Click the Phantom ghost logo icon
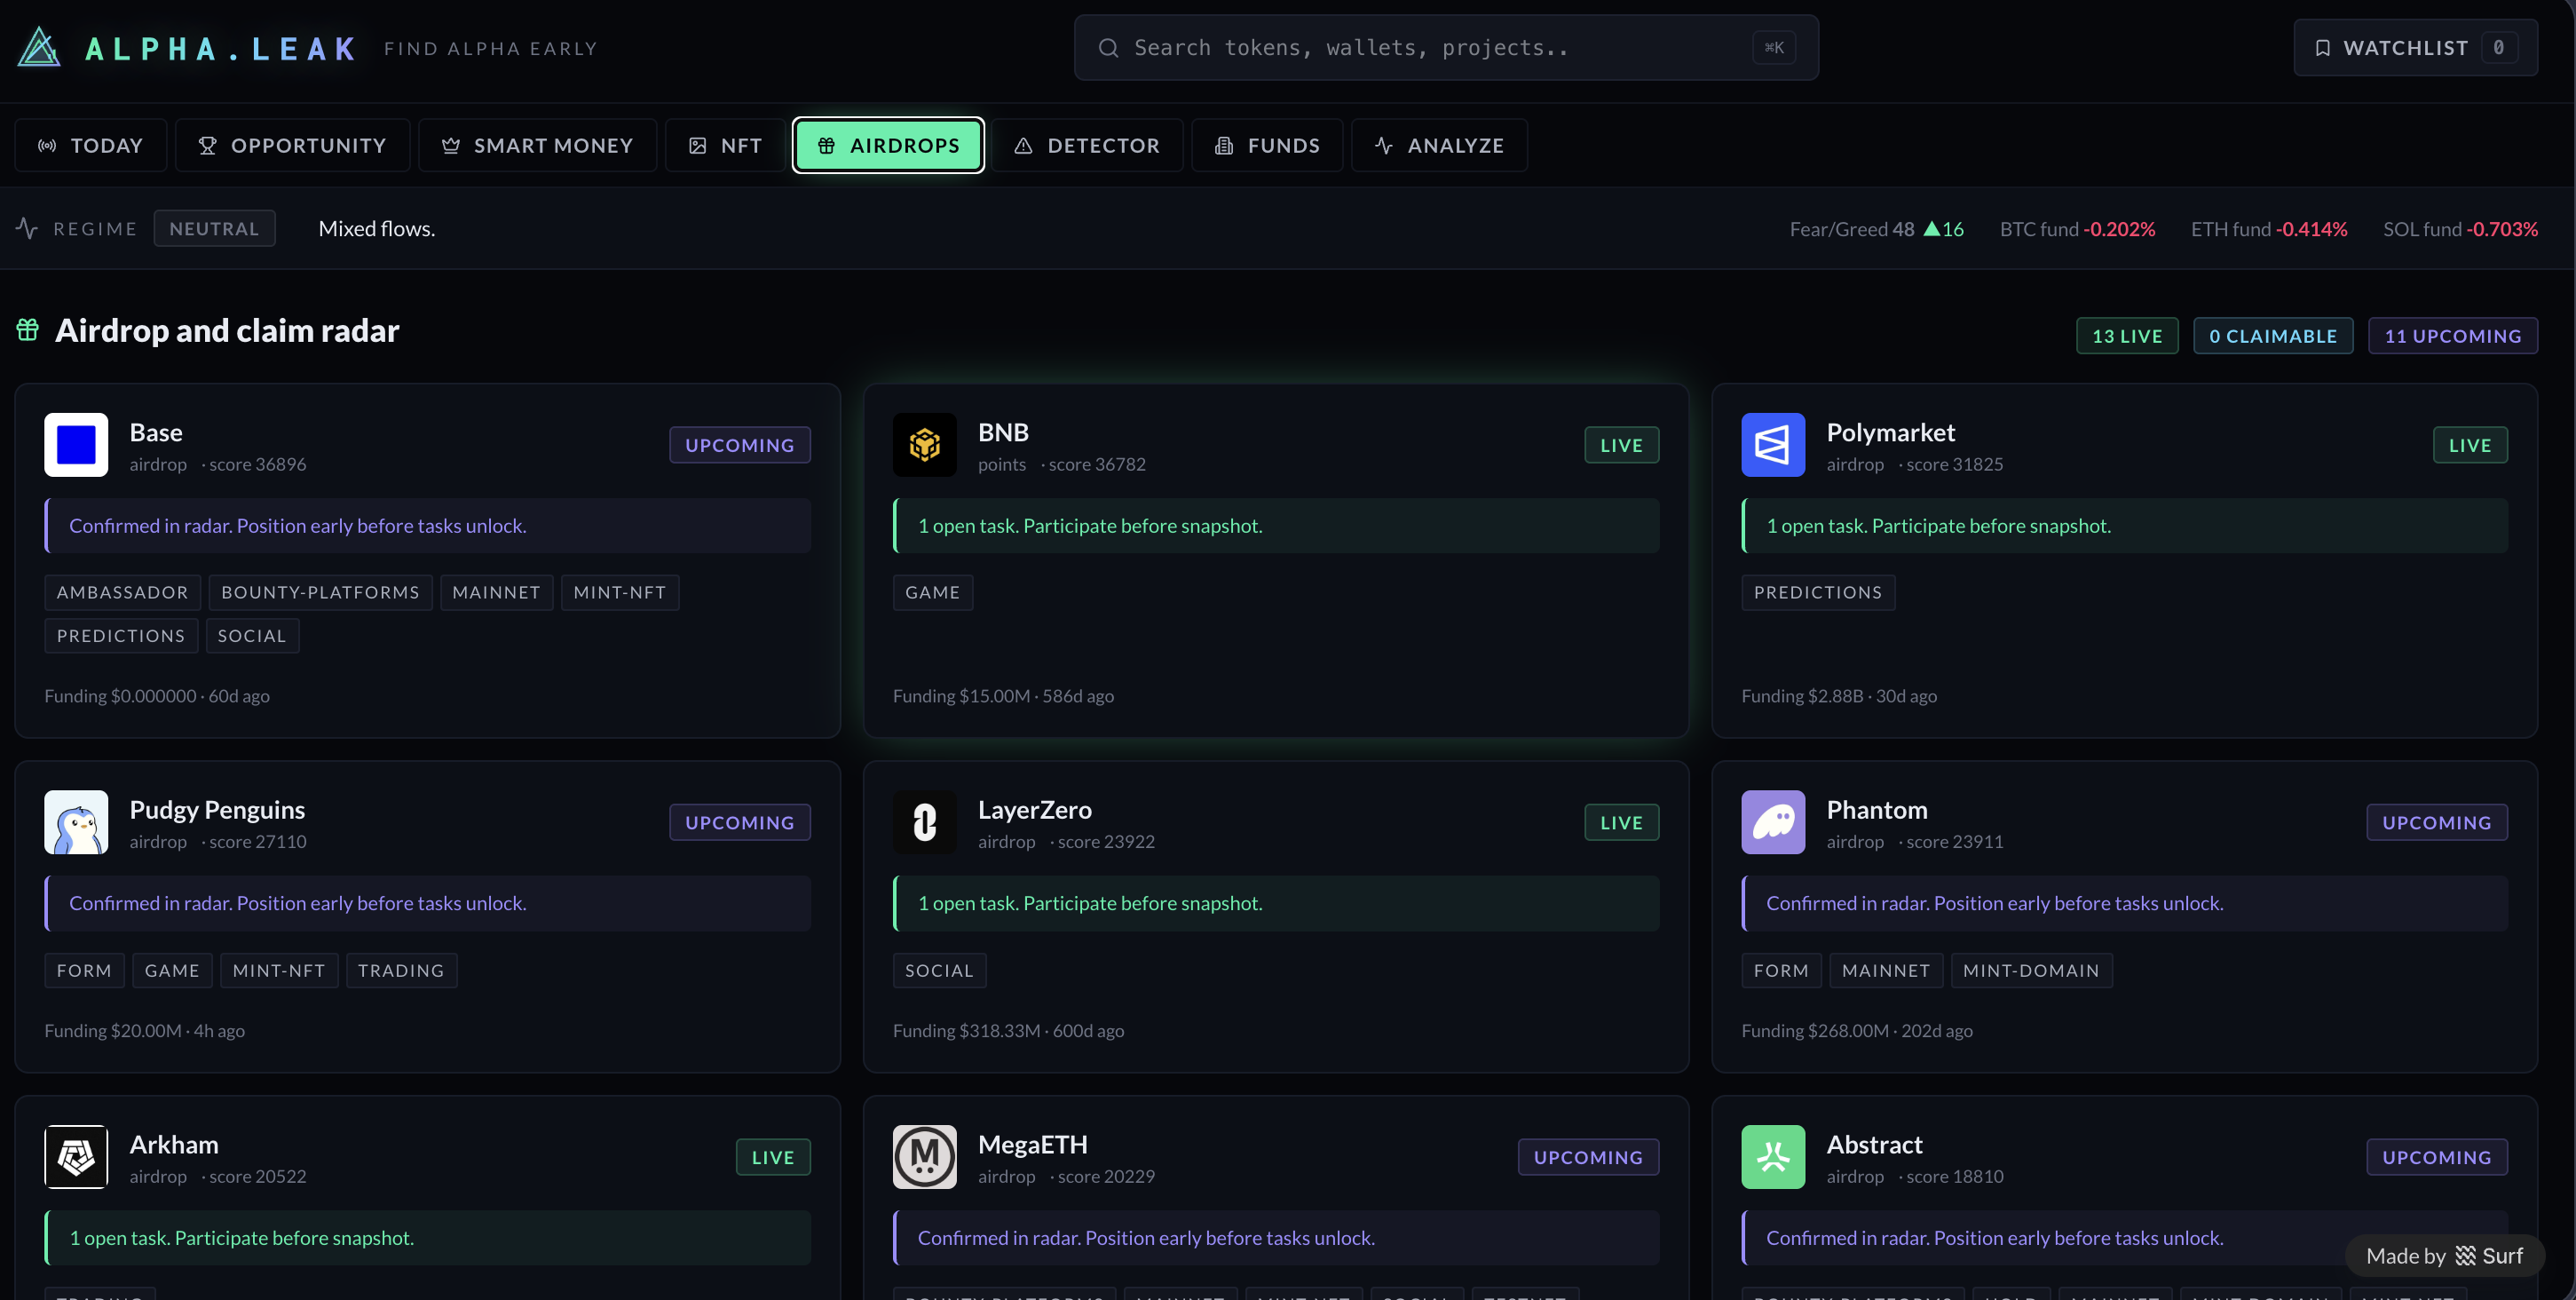Viewport: 2576px width, 1300px height. click(1772, 822)
